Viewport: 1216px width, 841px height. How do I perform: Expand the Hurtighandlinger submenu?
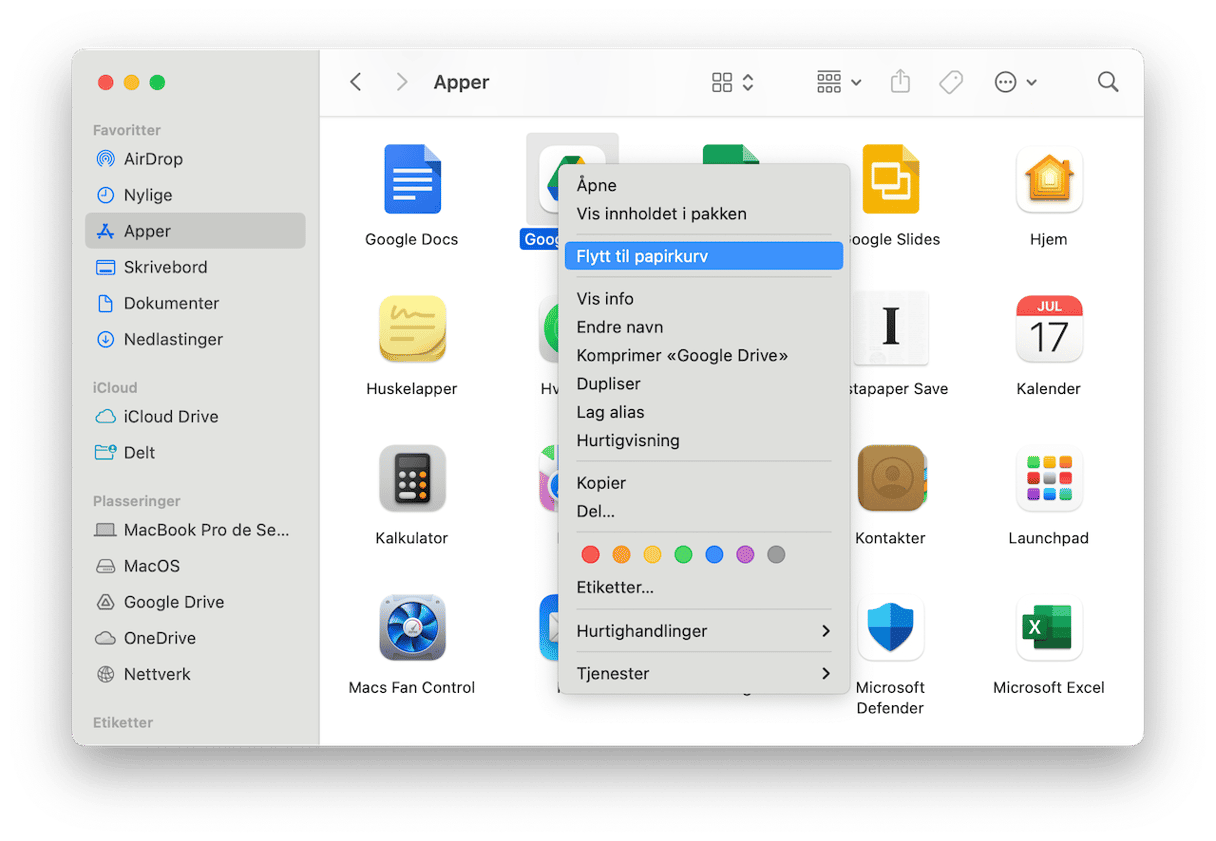[704, 631]
